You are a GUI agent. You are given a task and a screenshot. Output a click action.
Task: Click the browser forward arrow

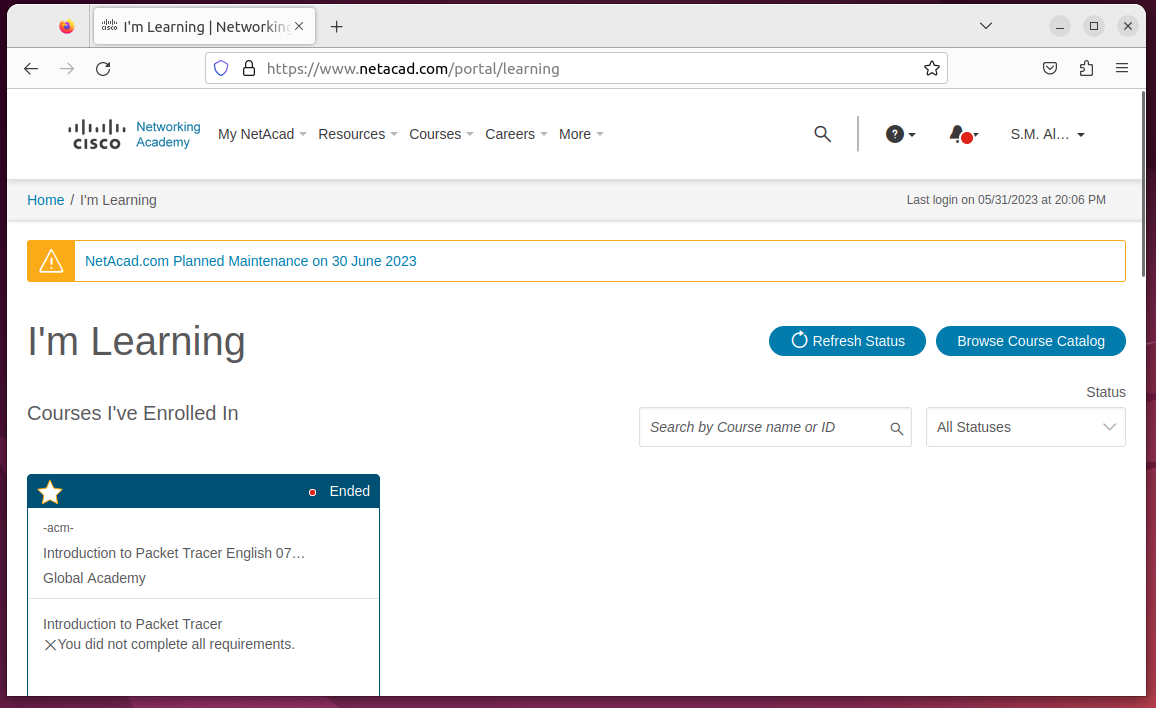67,69
